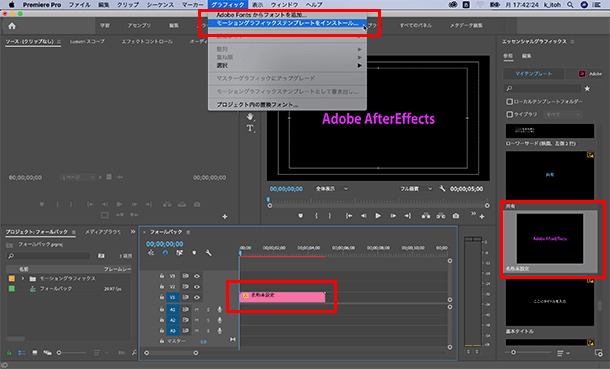610x369 pixels.
Task: Select the Type tool in the toolbar
Action: click(x=250, y=128)
